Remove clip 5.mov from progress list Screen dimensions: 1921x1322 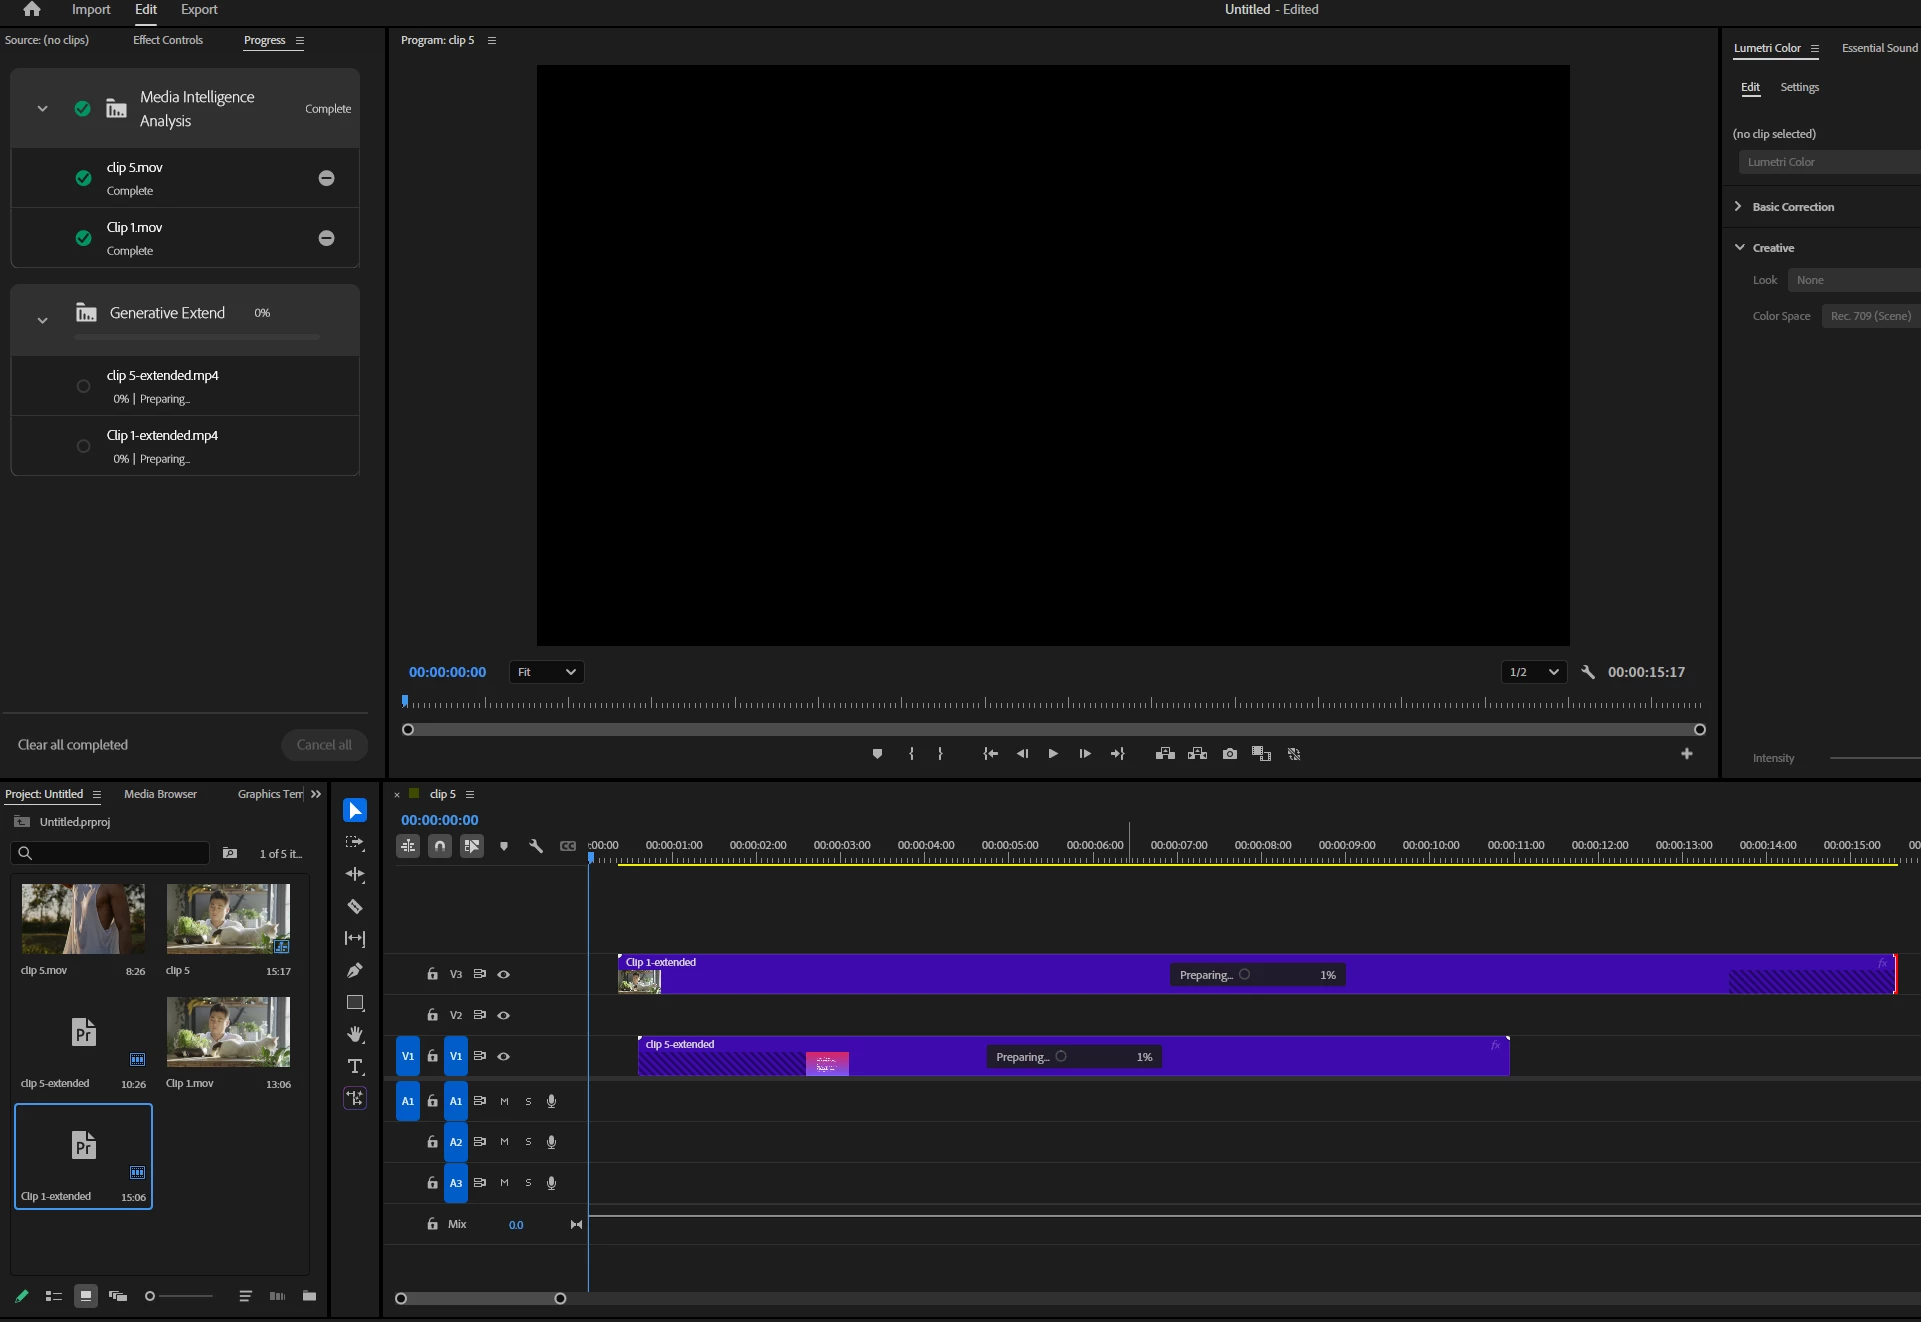click(x=326, y=178)
